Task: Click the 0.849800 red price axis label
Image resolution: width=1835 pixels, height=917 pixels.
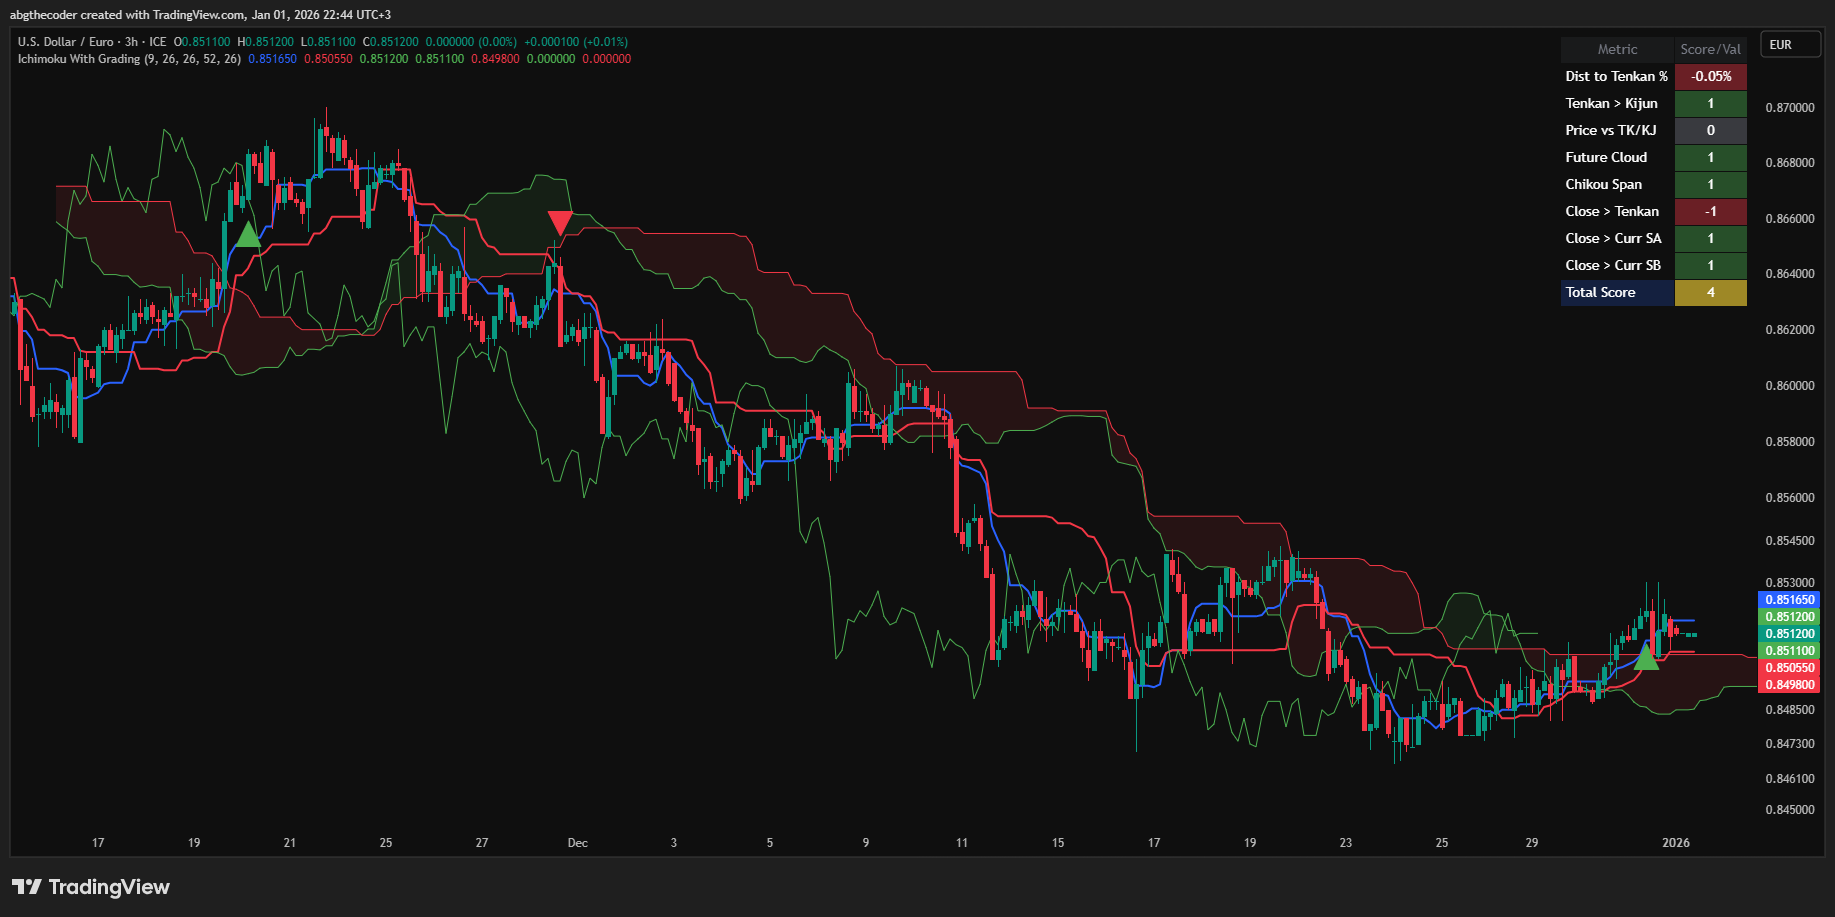Action: pyautogui.click(x=1789, y=685)
